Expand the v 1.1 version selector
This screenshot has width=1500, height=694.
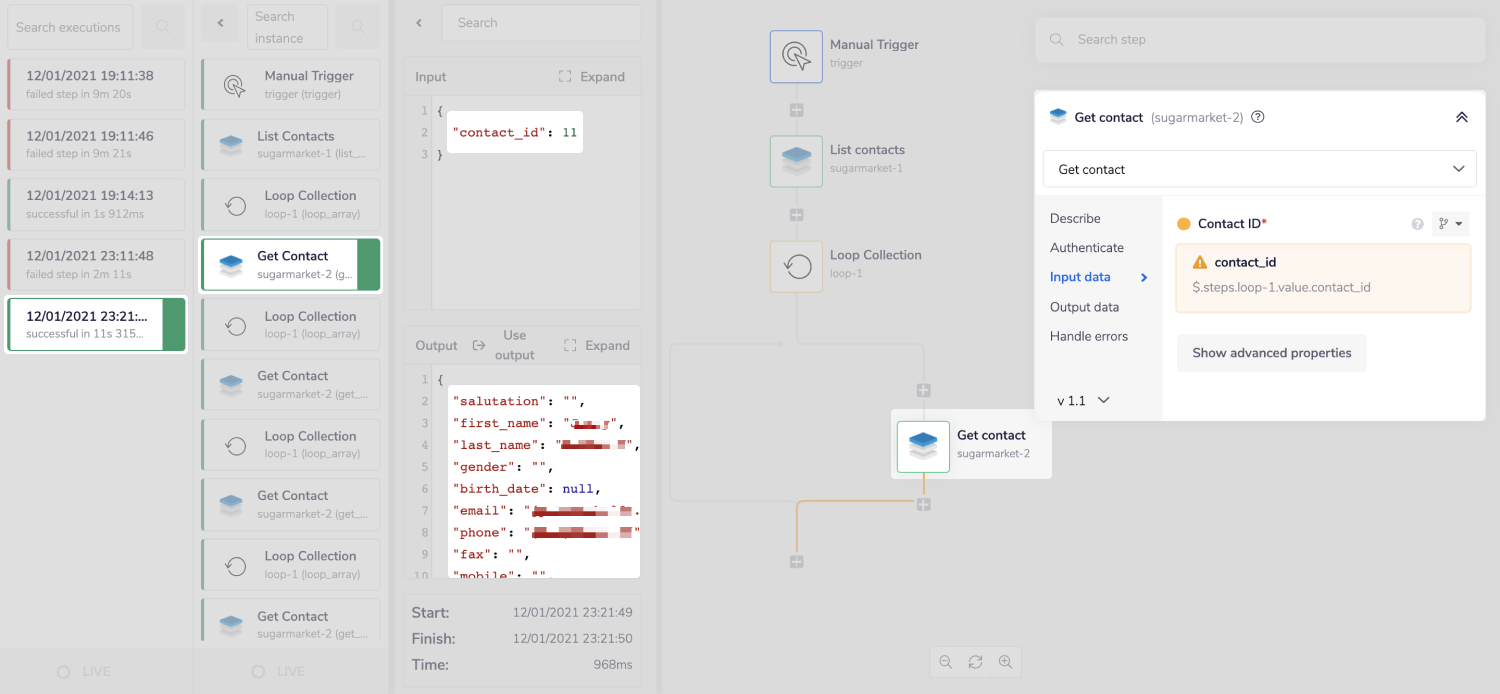click(x=1081, y=400)
